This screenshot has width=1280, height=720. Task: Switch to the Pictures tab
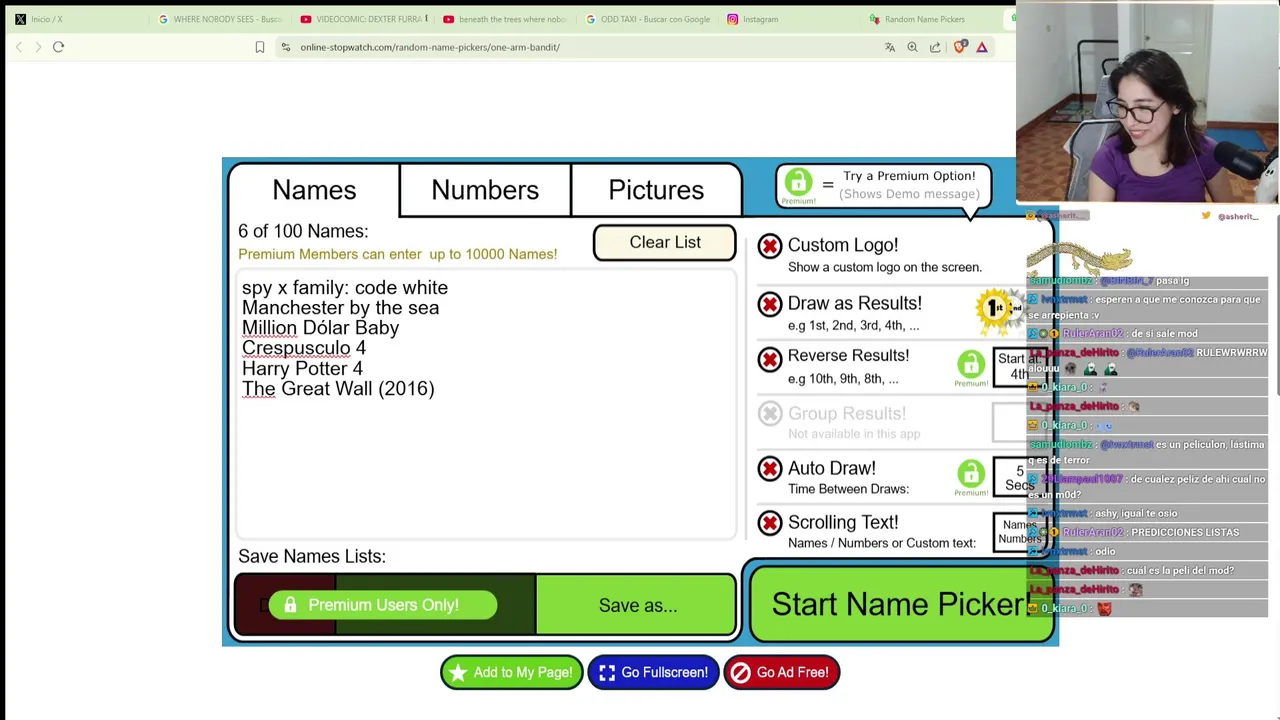[656, 190]
